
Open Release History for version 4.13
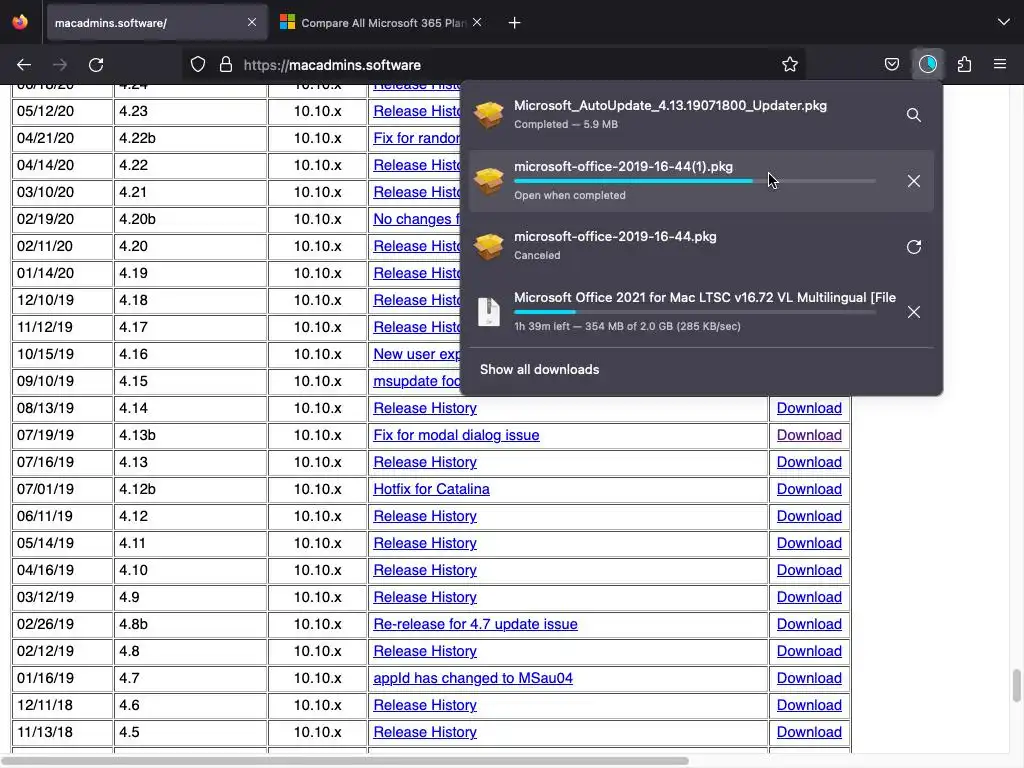click(425, 462)
